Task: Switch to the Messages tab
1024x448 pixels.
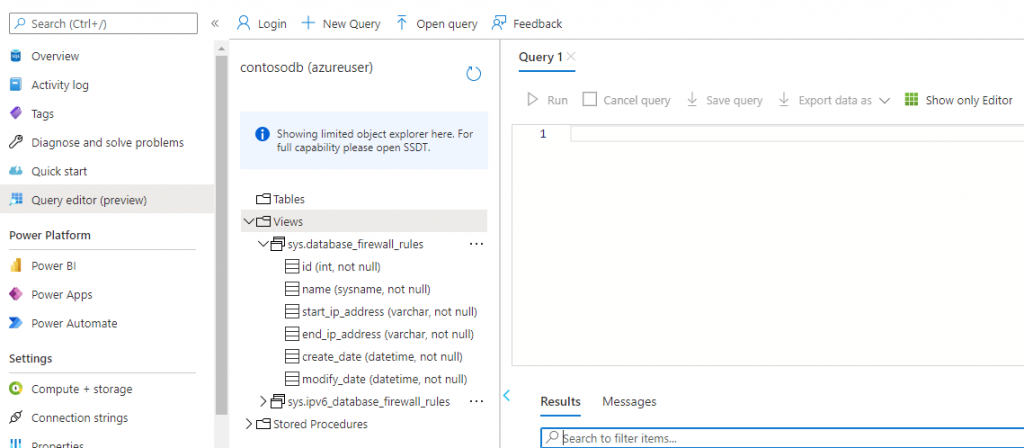Action: pos(629,402)
